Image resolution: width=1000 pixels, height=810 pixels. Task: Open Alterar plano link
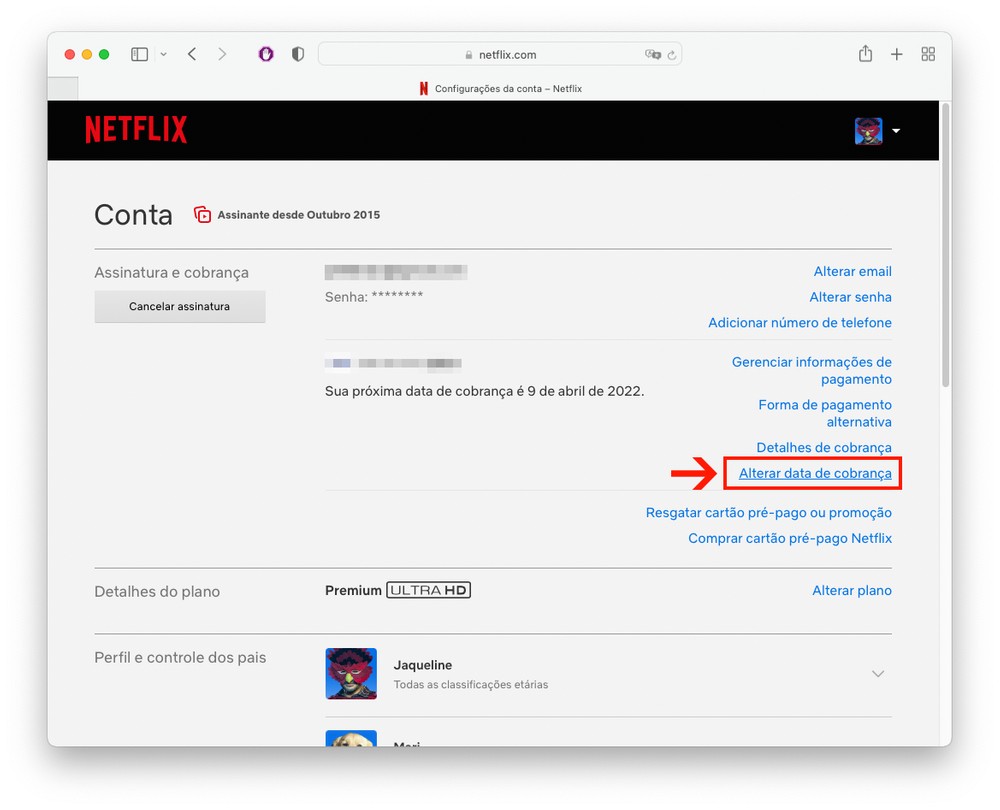[851, 590]
